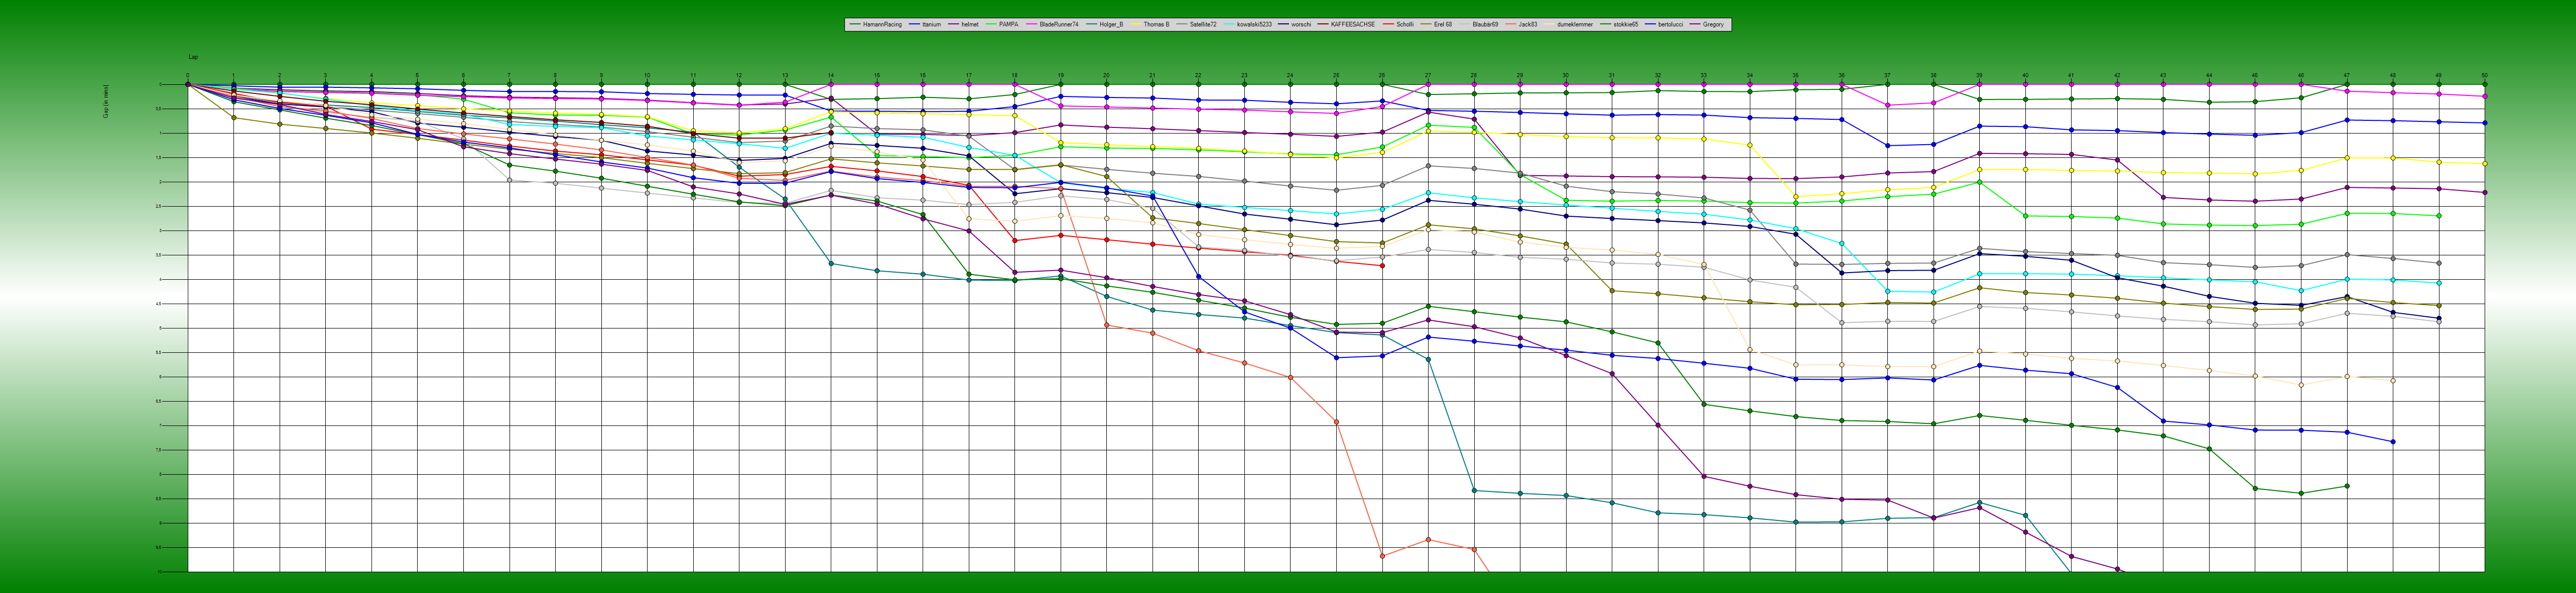Click the Scholli legend label
The image size is (2576, 593).
point(1404,24)
